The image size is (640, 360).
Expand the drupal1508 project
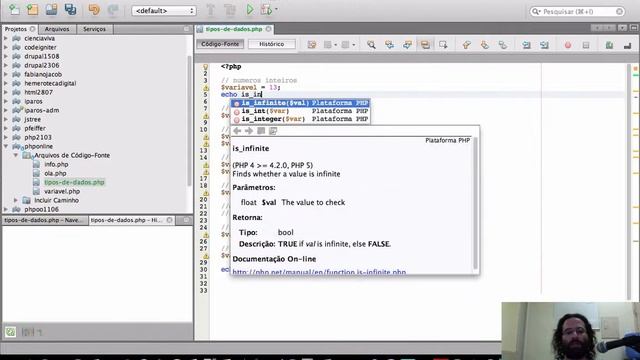(x=6, y=56)
